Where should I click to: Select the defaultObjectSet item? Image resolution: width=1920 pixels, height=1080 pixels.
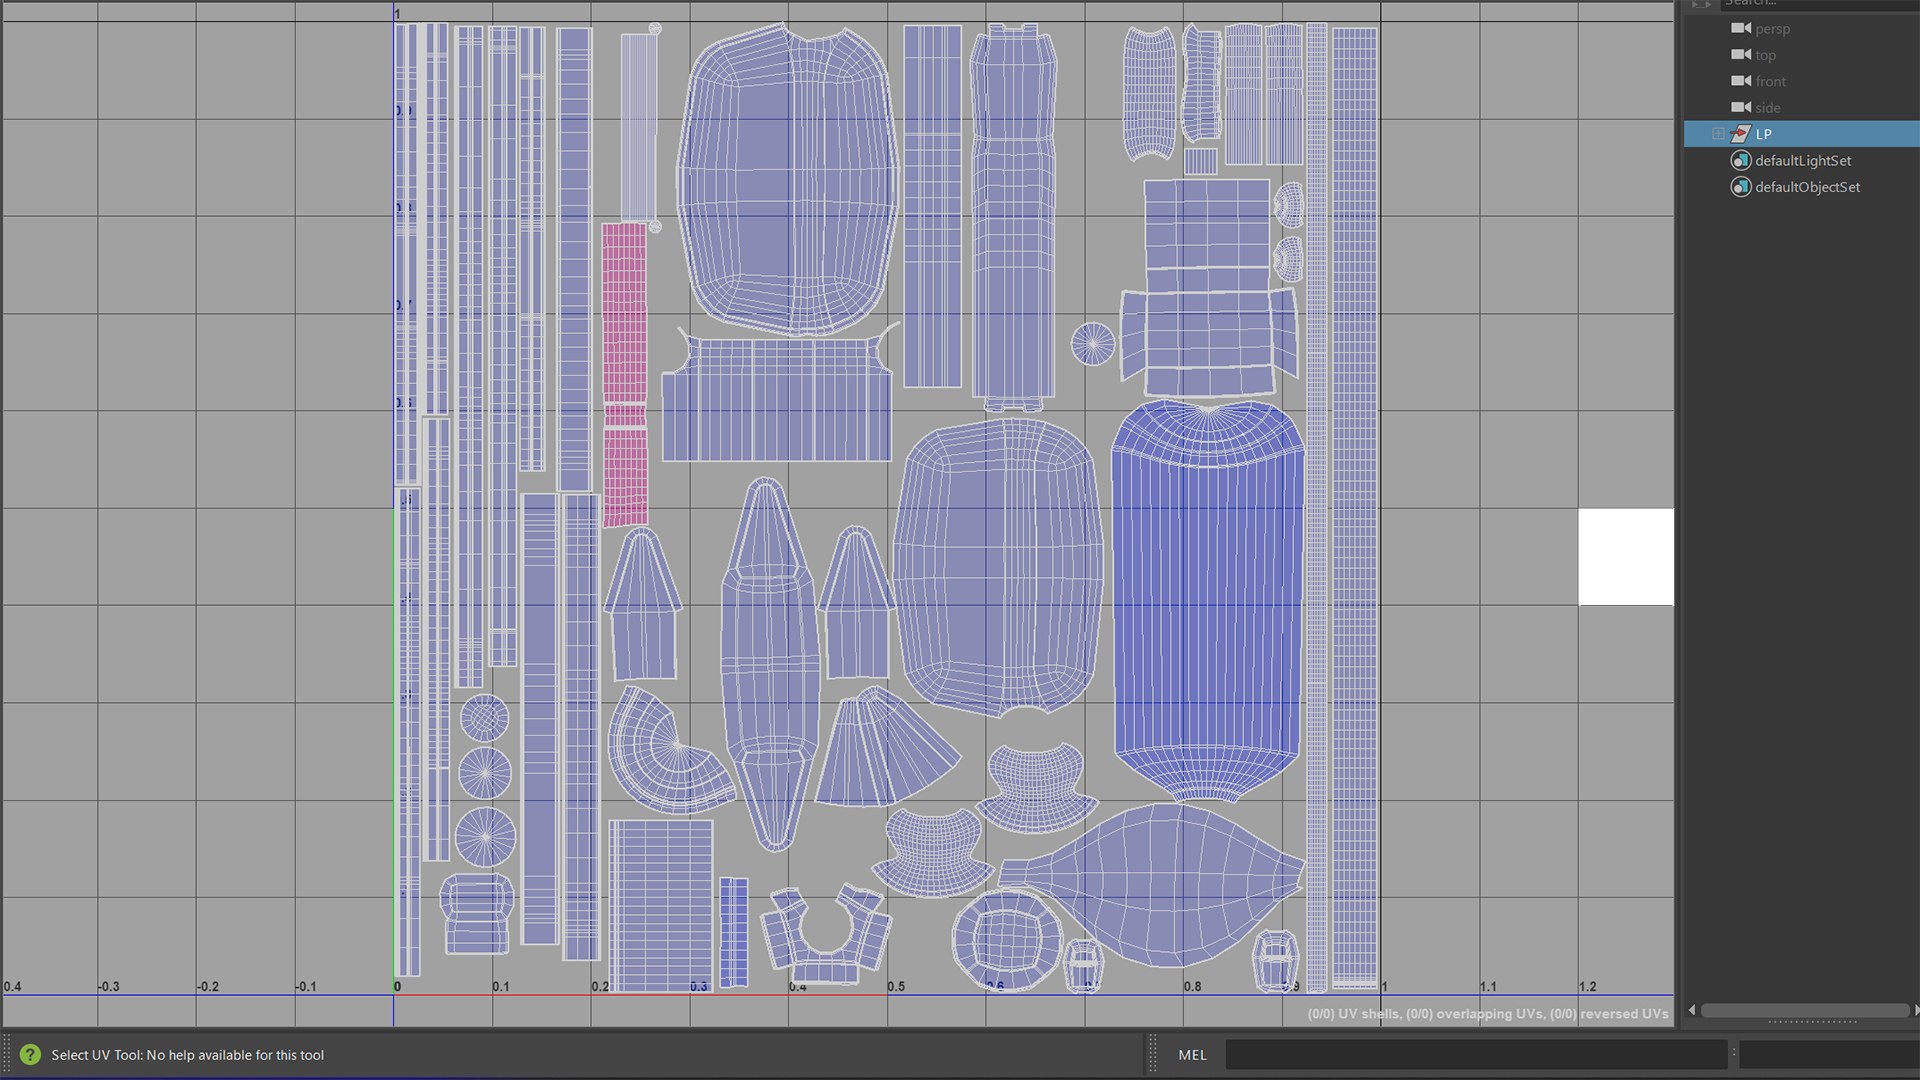point(1807,187)
